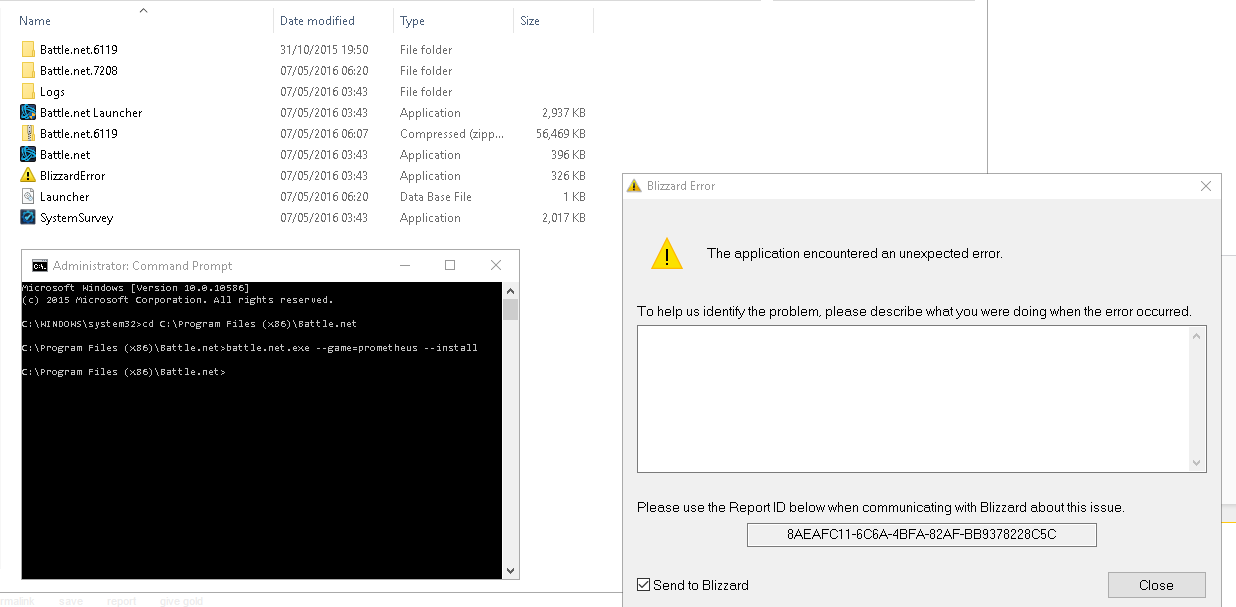Click the 'Administrator: Command Prompt' window title

click(142, 266)
